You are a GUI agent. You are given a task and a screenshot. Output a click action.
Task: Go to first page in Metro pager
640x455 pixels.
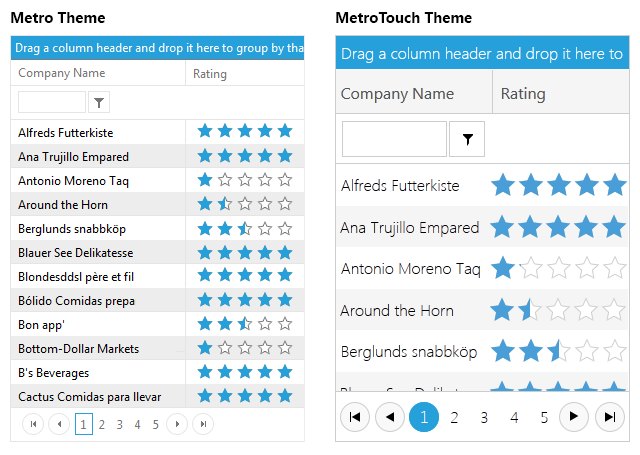(33, 424)
